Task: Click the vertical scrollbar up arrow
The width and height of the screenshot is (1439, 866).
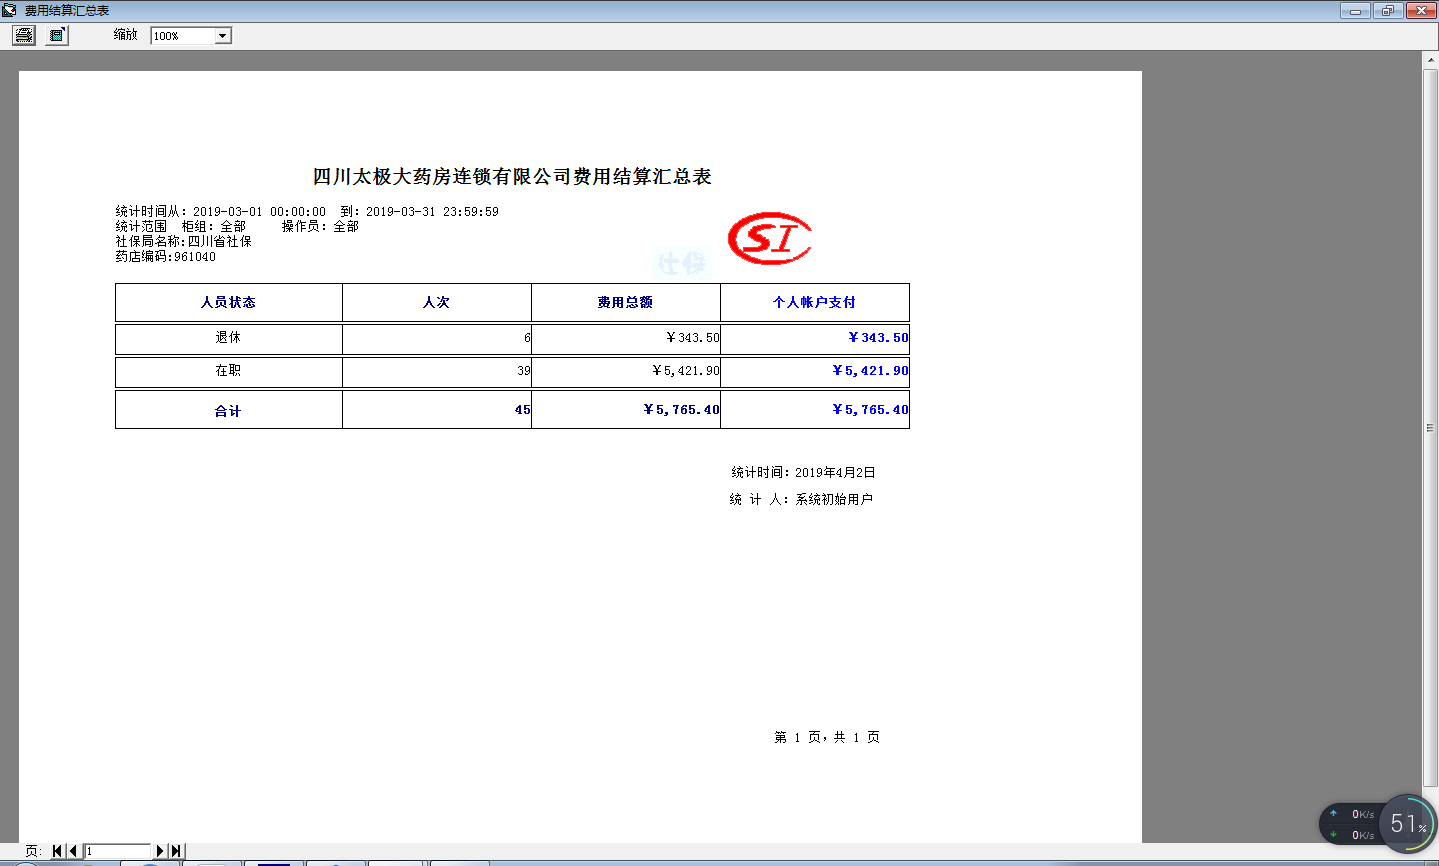Action: point(1430,60)
